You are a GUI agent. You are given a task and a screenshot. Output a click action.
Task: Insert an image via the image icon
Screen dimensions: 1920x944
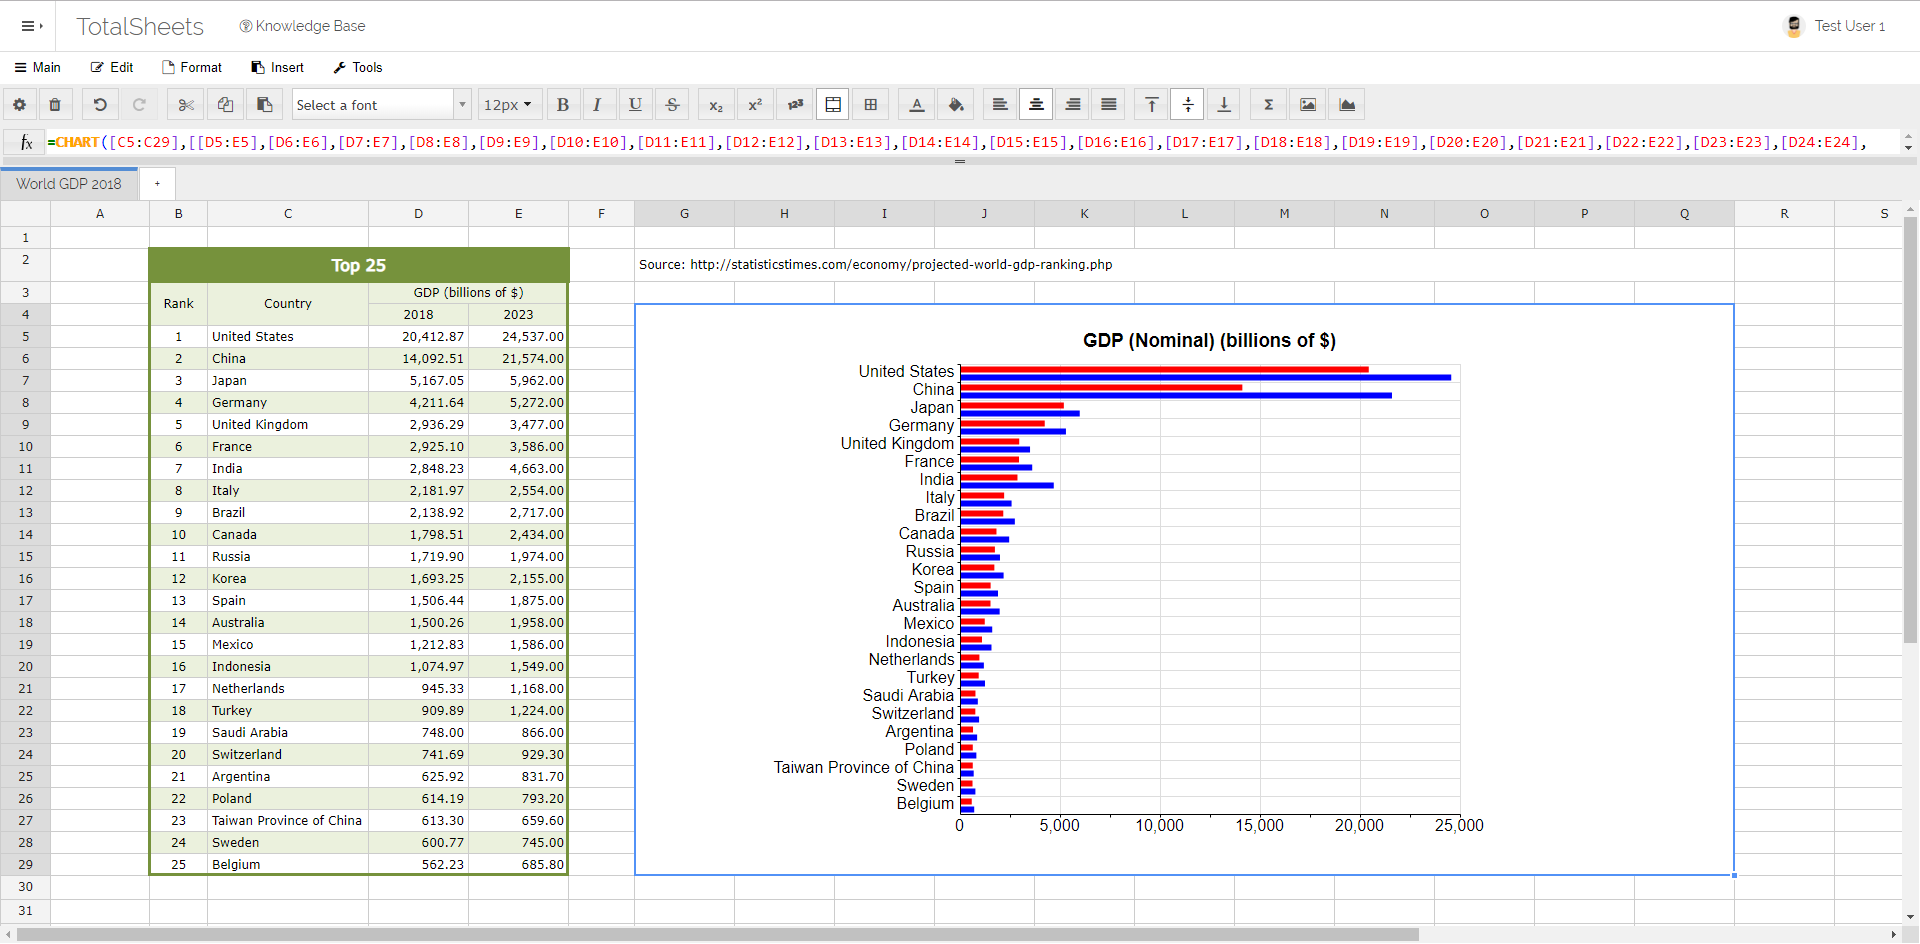coord(1306,104)
